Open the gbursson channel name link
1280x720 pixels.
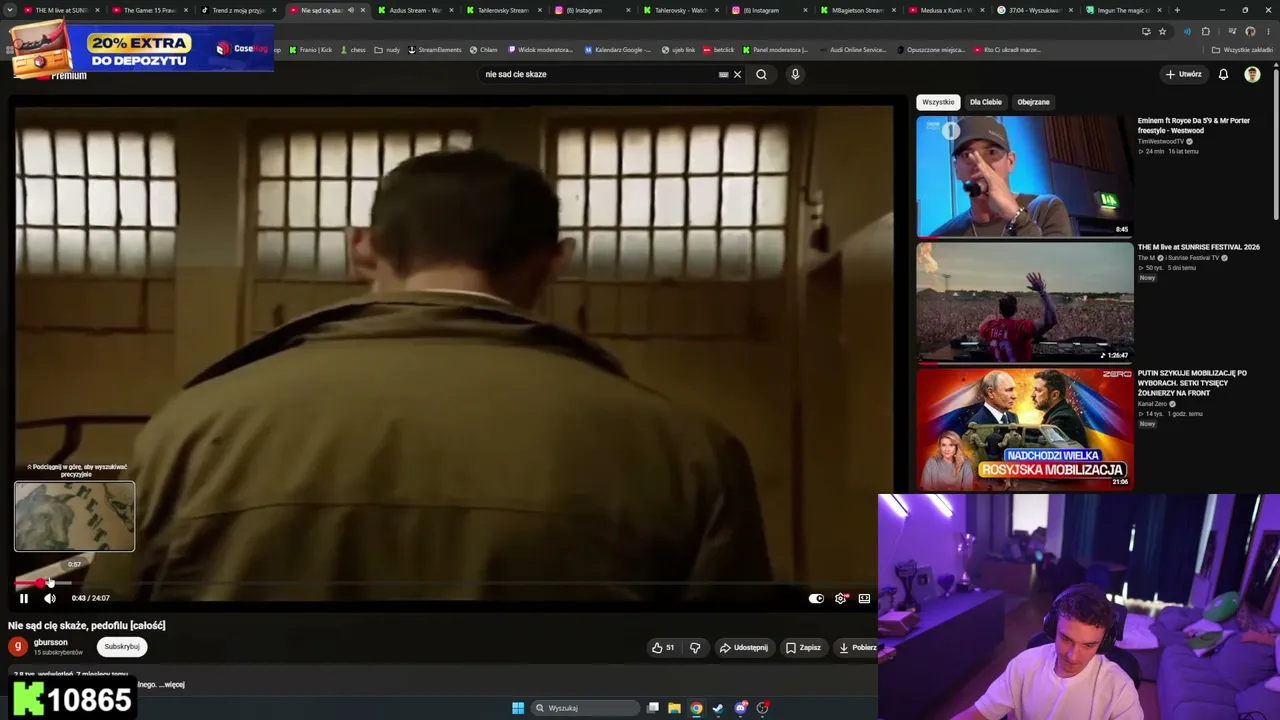pos(51,643)
